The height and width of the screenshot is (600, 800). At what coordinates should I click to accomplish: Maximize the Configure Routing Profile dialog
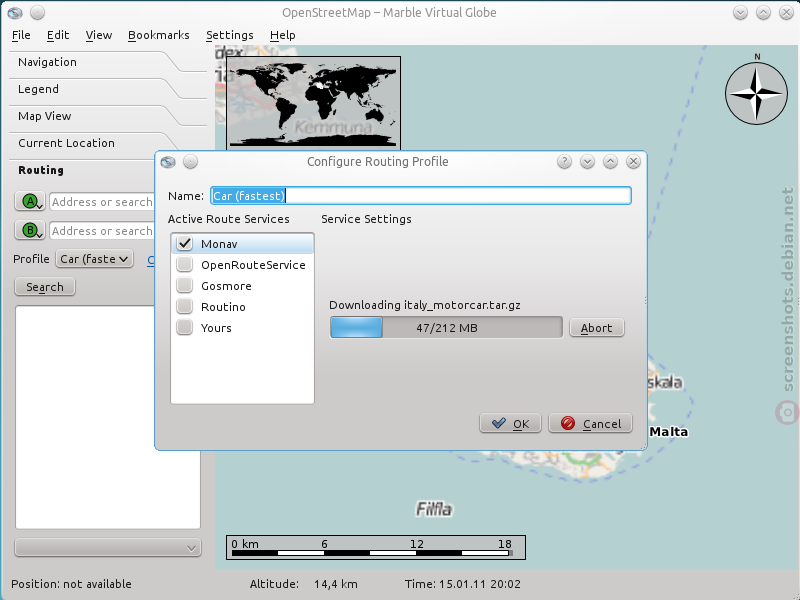coord(610,162)
